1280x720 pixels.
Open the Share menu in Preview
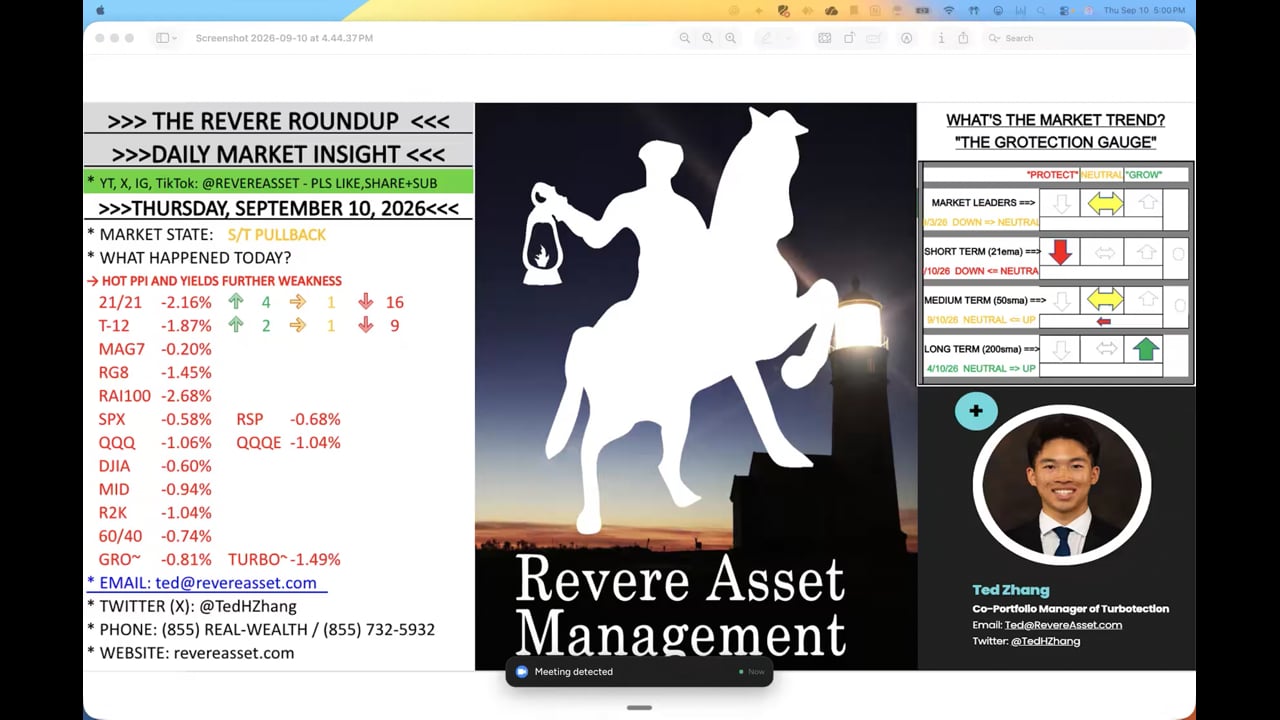(x=963, y=38)
